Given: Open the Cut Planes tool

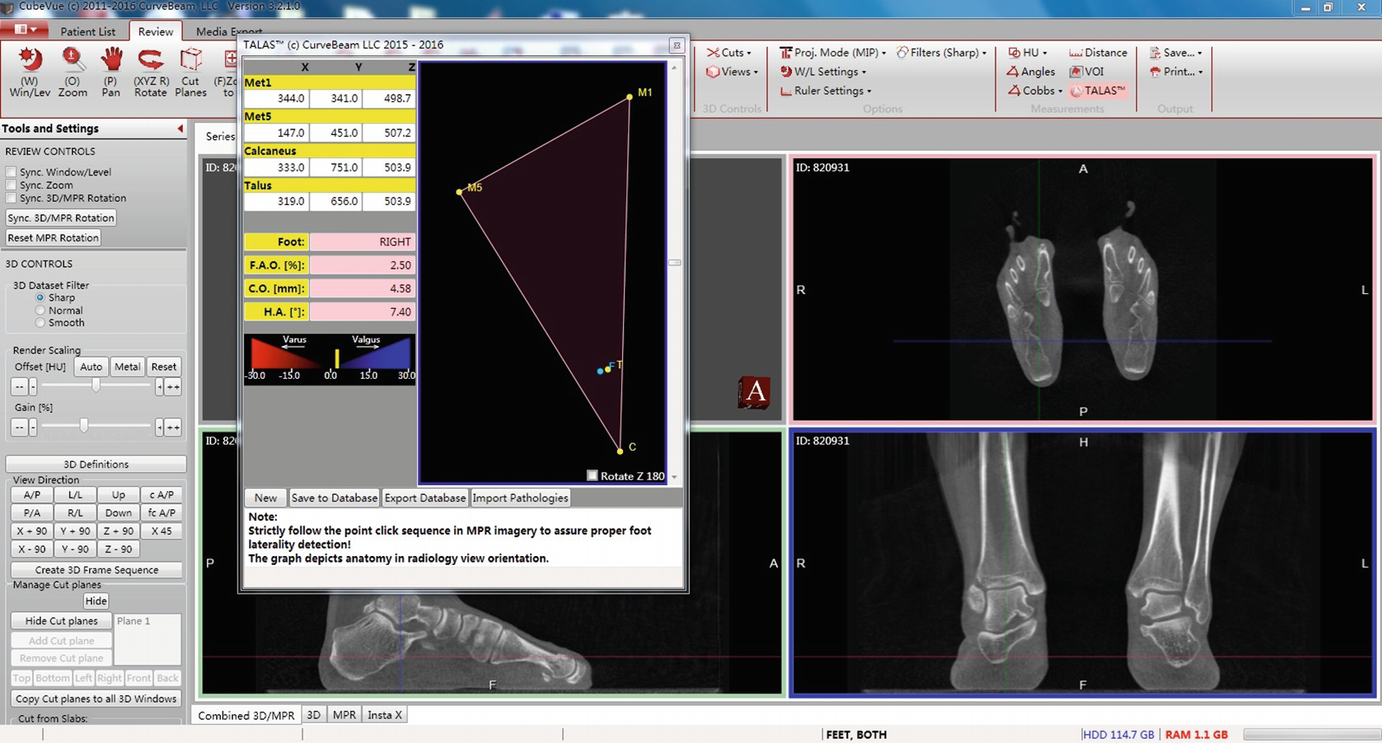Looking at the screenshot, I should [x=190, y=71].
